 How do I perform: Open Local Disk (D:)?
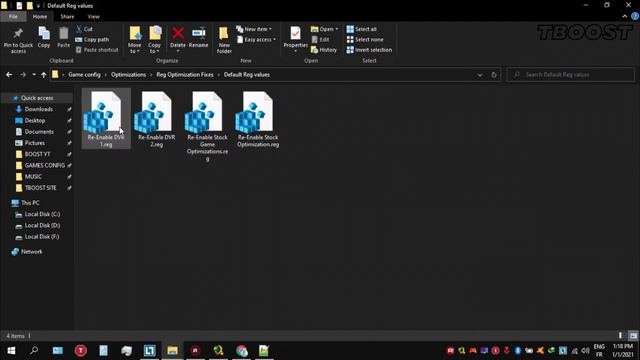(x=42, y=225)
